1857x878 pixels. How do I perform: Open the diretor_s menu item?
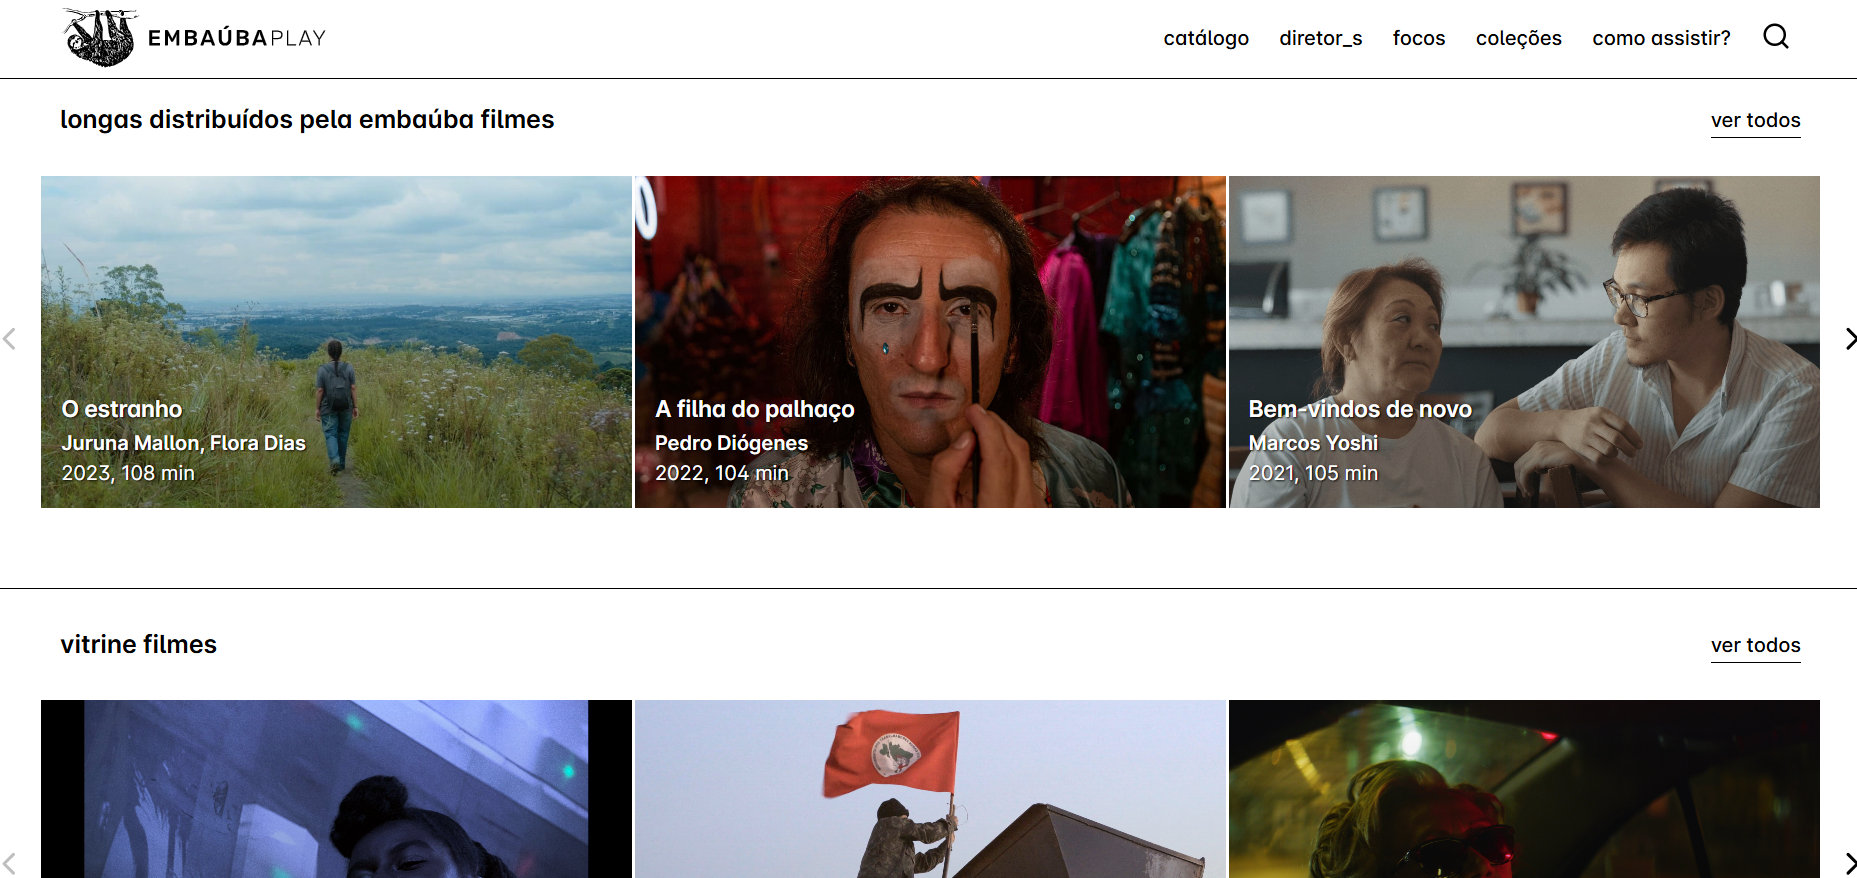pos(1320,38)
